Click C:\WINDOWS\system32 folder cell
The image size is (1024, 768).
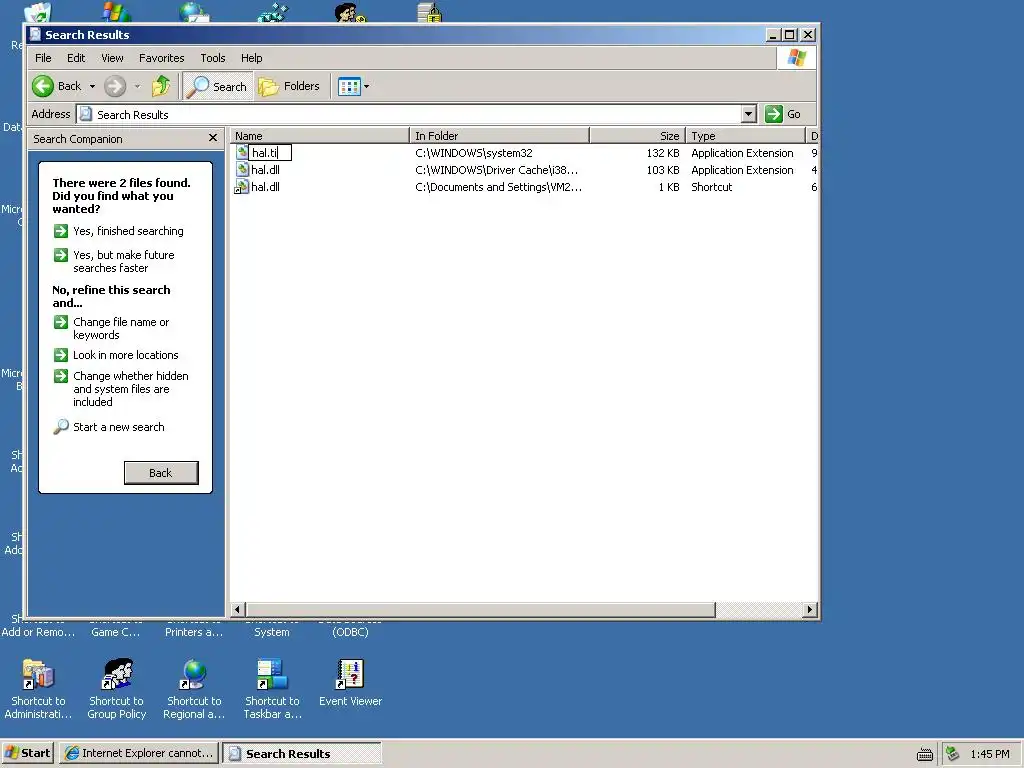coord(473,153)
